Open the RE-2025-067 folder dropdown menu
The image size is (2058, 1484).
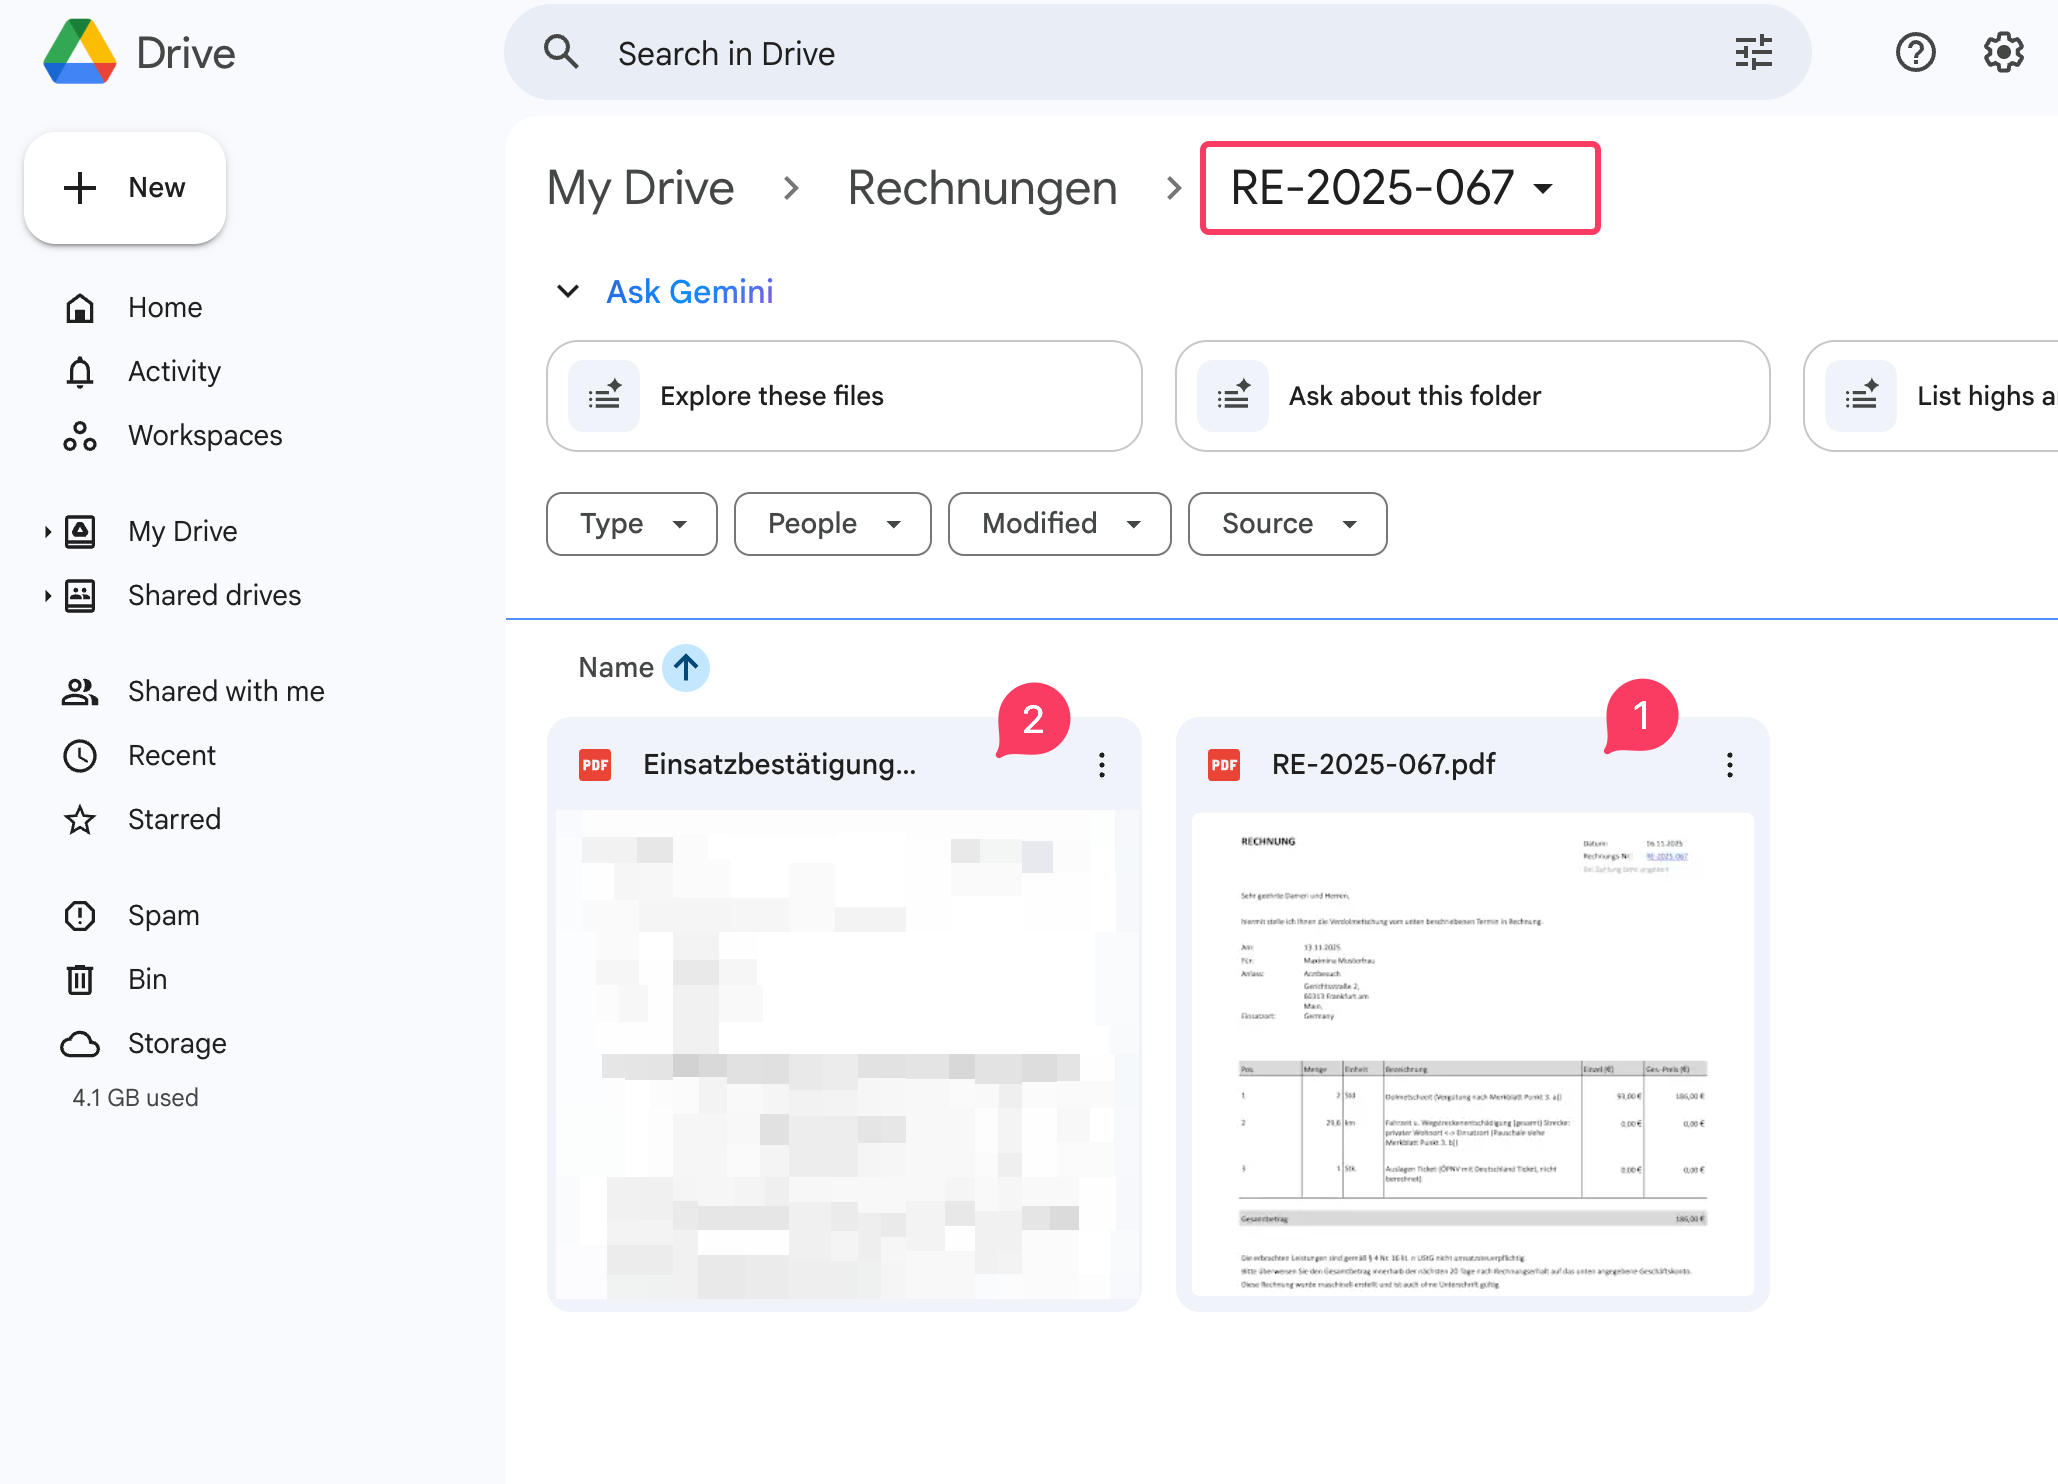[1543, 188]
